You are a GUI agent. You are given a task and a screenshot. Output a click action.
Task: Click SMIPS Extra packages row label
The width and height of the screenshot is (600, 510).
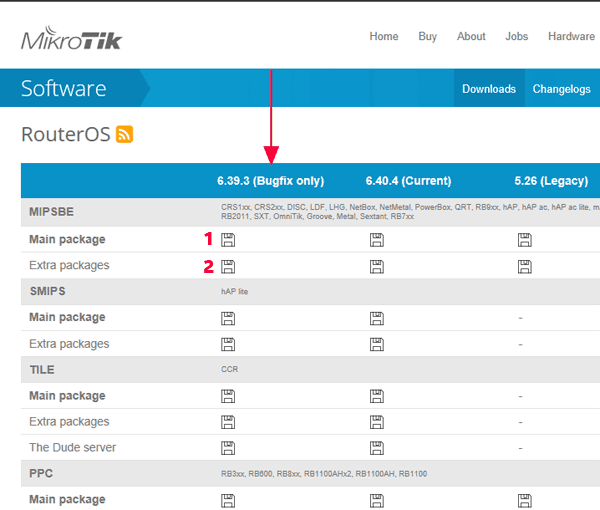tap(69, 344)
